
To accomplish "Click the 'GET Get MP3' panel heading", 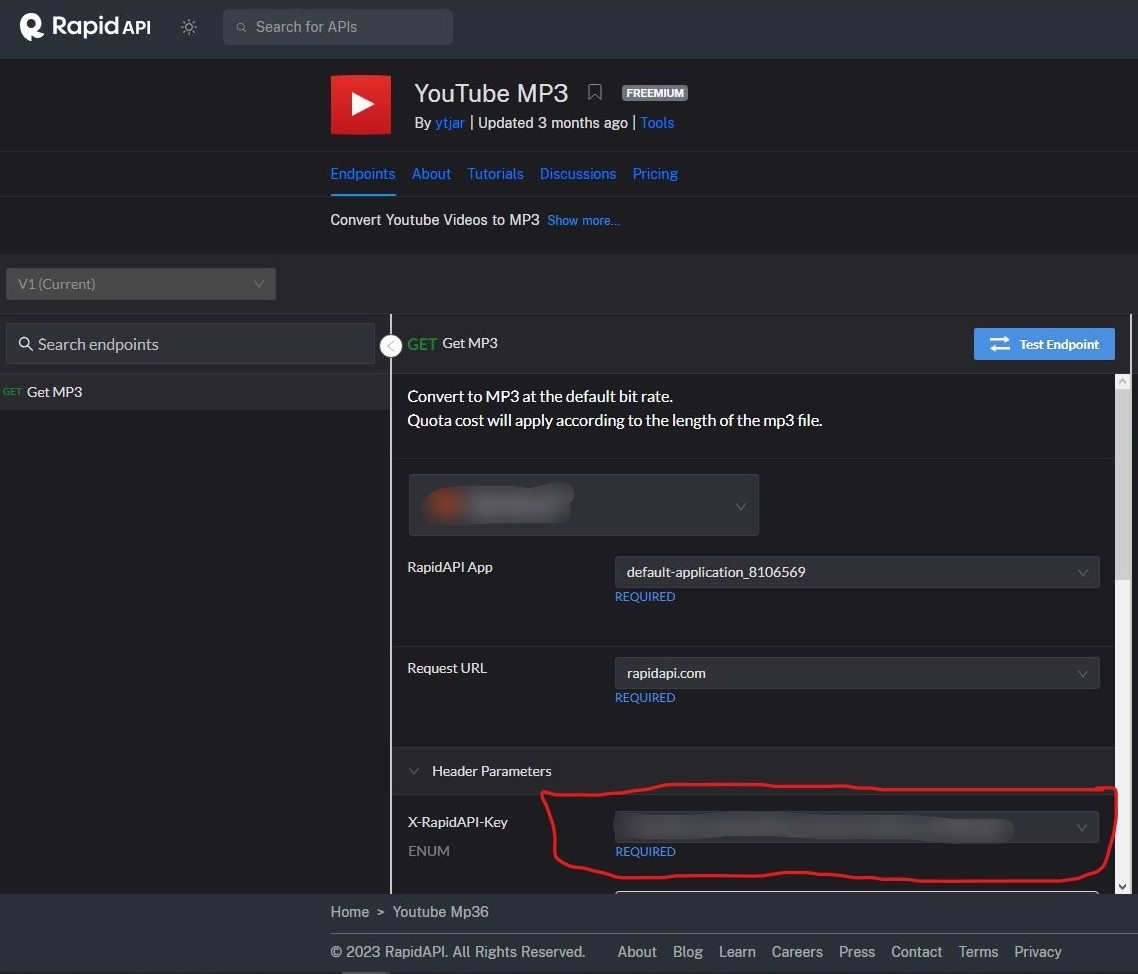I will 452,343.
